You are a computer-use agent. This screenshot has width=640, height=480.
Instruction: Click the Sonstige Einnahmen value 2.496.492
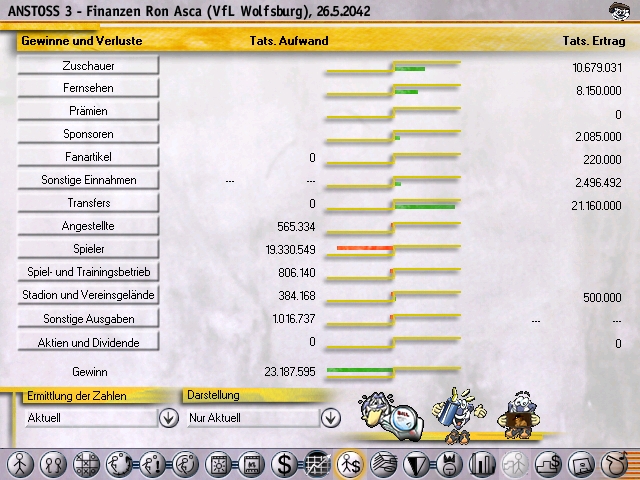click(x=598, y=182)
